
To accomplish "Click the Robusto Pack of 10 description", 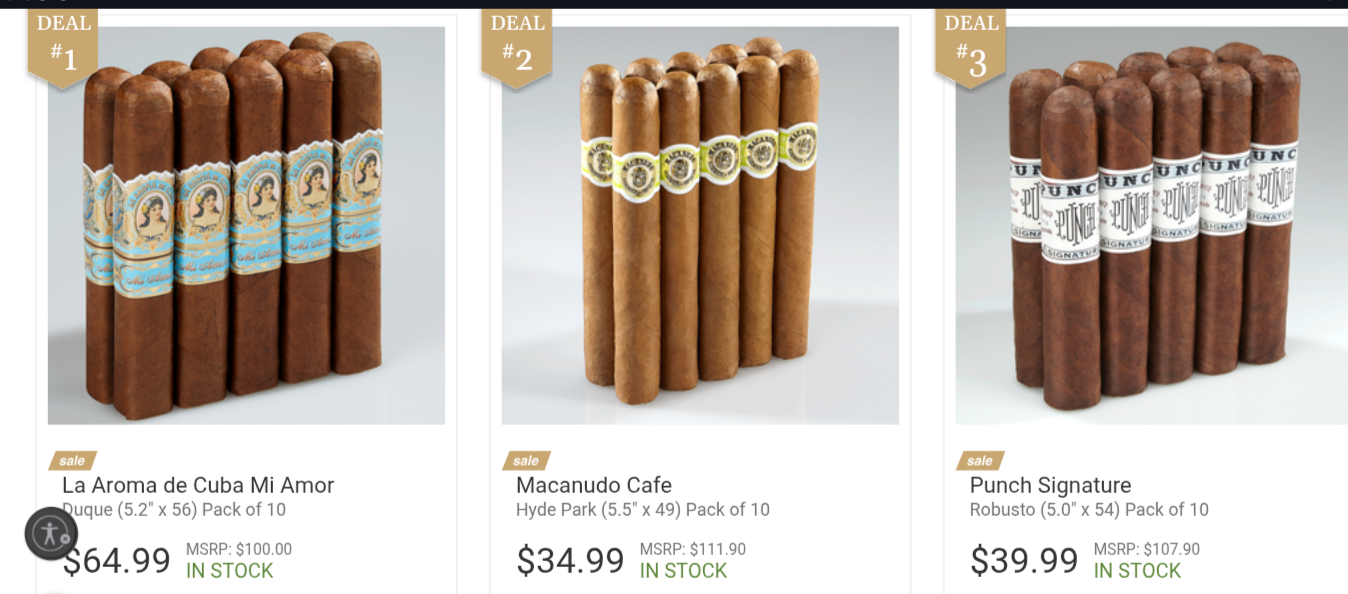I will (x=1089, y=510).
